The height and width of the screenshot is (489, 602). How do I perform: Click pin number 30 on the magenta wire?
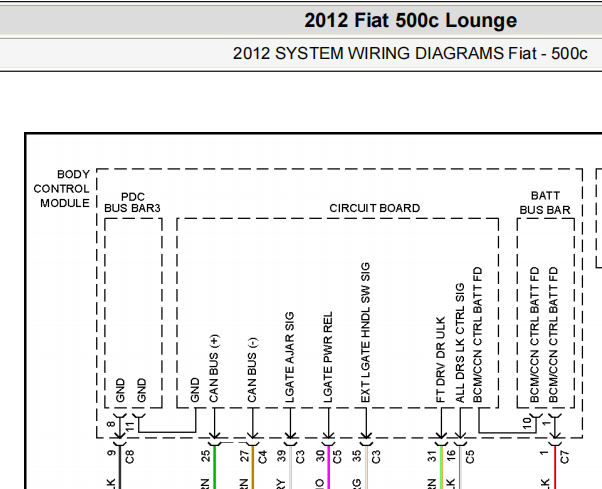point(320,456)
